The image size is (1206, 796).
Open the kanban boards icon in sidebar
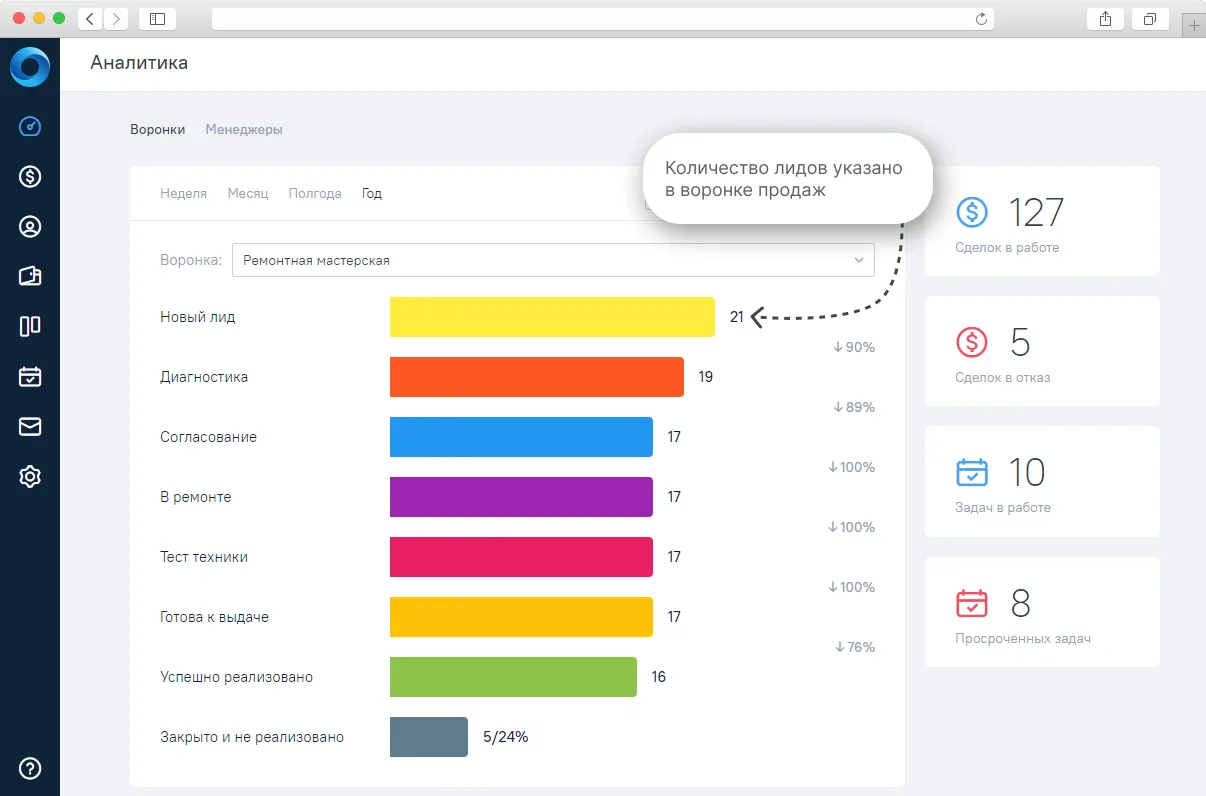[x=30, y=326]
